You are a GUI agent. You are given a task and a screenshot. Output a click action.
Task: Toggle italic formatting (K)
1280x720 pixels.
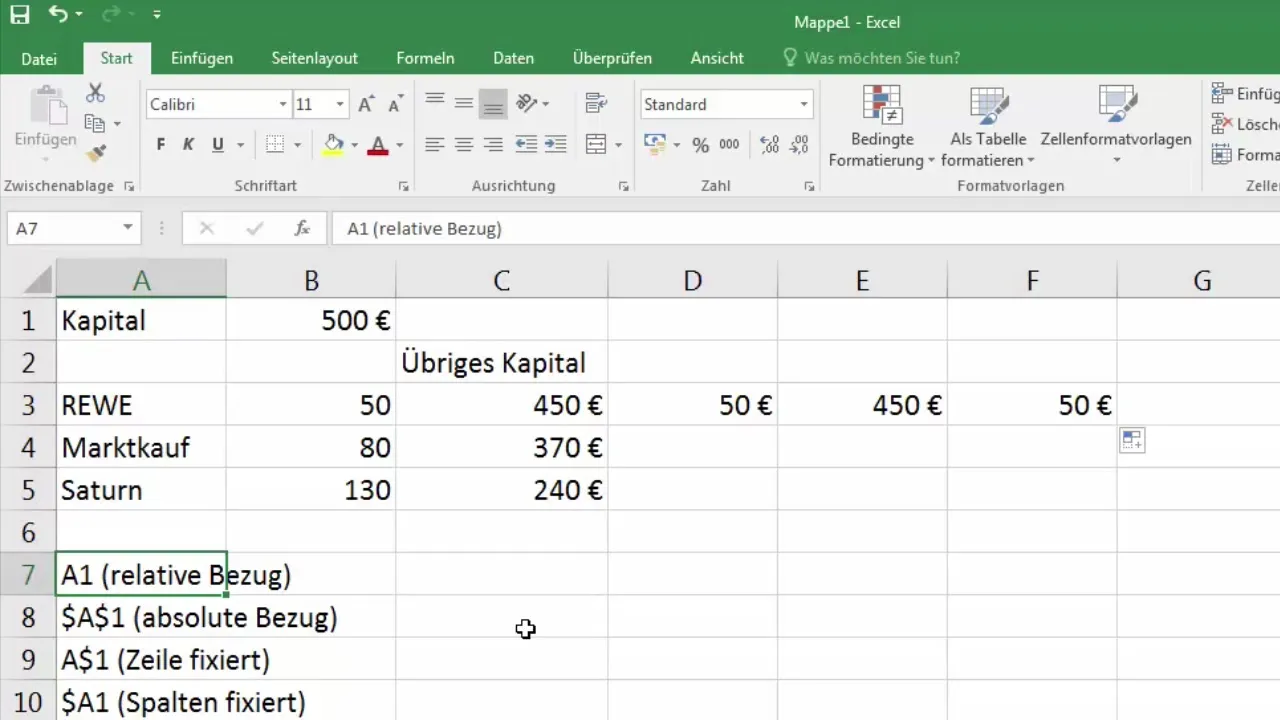coord(189,145)
